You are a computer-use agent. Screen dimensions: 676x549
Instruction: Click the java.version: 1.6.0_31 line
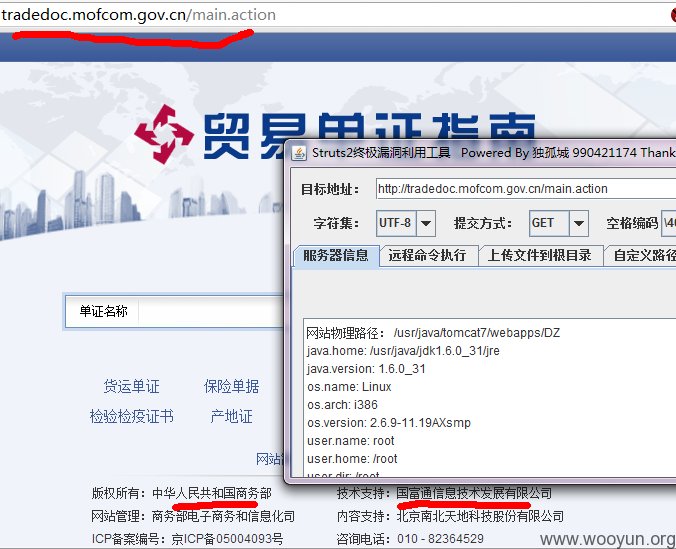pos(366,369)
